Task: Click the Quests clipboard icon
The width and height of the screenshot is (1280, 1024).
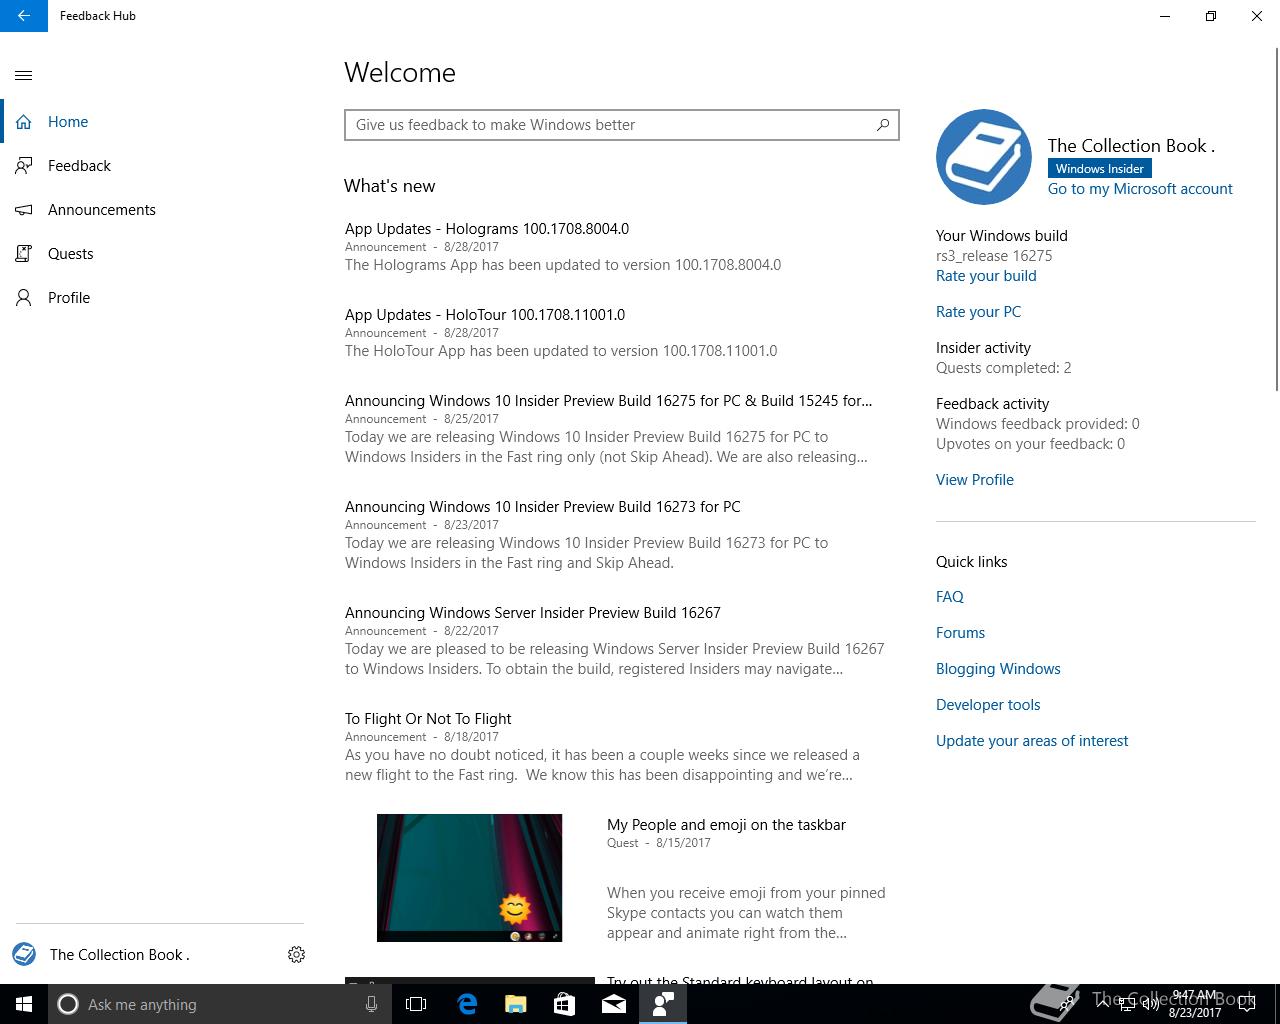Action: tap(24, 254)
